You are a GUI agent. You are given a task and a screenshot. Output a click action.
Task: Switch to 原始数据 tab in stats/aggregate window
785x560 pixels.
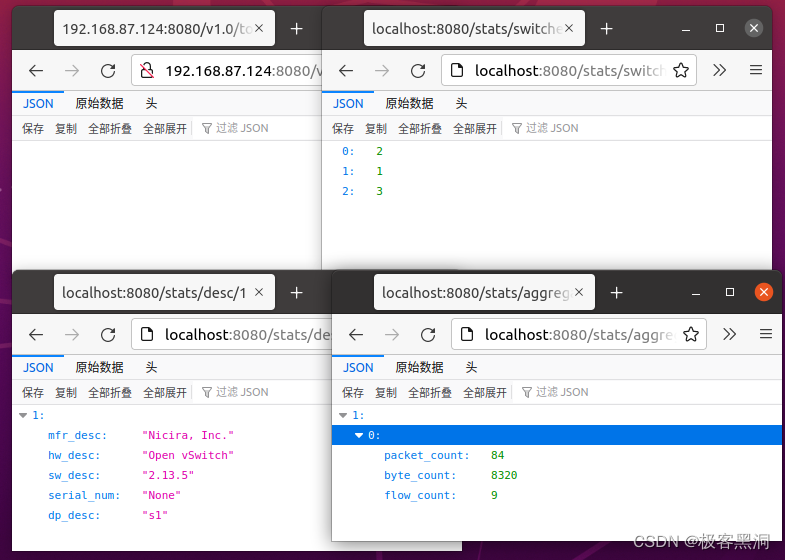(x=419, y=367)
